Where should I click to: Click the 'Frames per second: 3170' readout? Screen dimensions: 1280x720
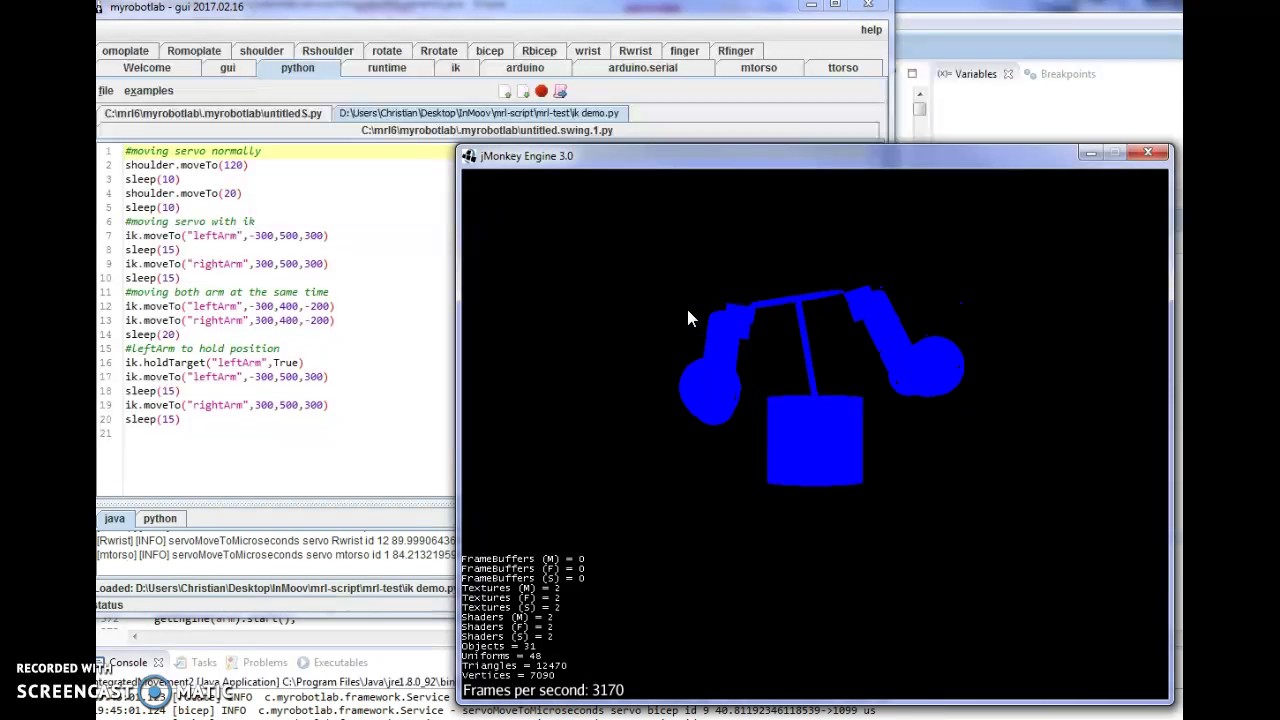(543, 690)
